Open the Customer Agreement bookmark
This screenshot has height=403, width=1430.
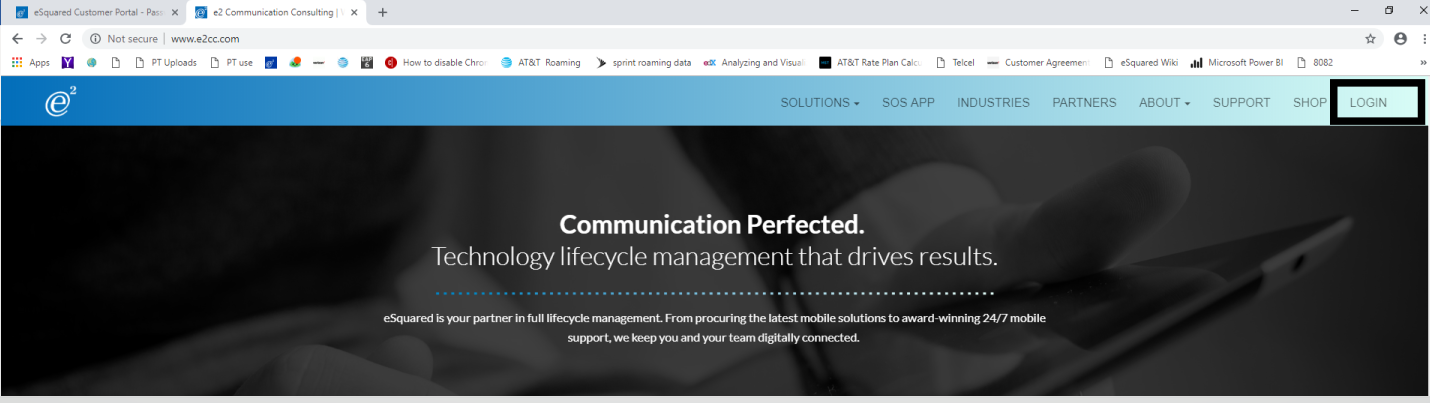pyautogui.click(x=1039, y=62)
